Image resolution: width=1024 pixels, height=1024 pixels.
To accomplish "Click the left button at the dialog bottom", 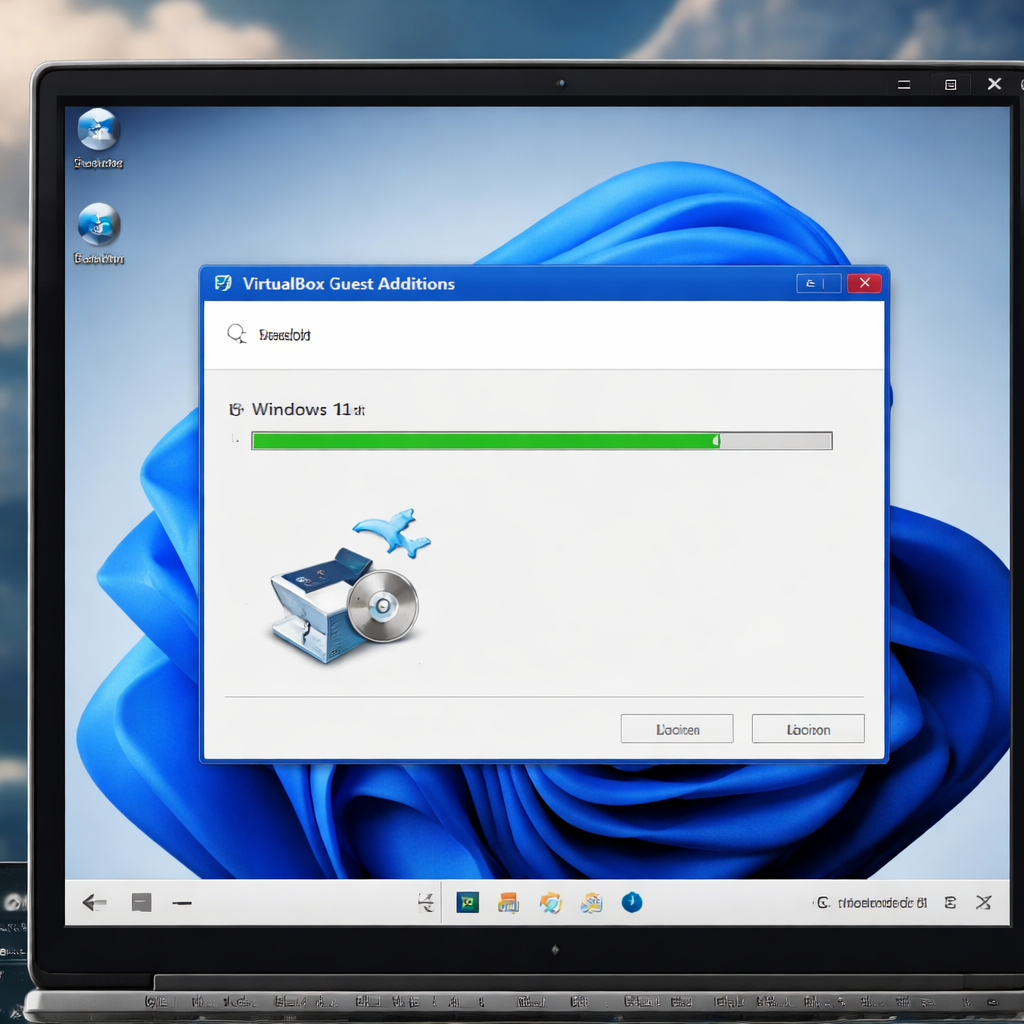I will (677, 728).
